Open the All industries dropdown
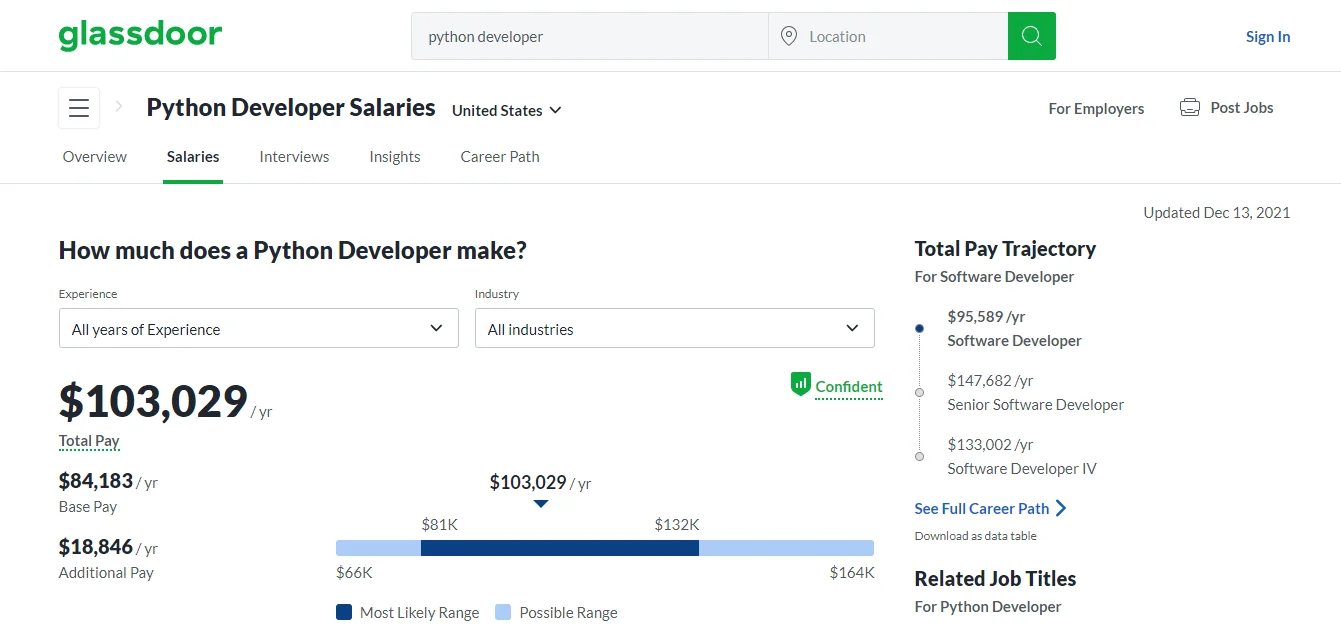Image resolution: width=1341 pixels, height=626 pixels. [674, 328]
